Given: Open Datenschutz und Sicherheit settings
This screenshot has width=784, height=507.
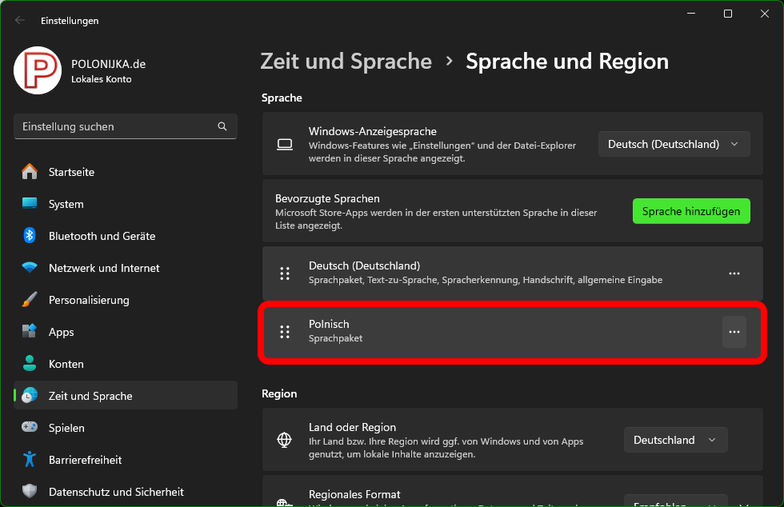Looking at the screenshot, I should click(115, 492).
